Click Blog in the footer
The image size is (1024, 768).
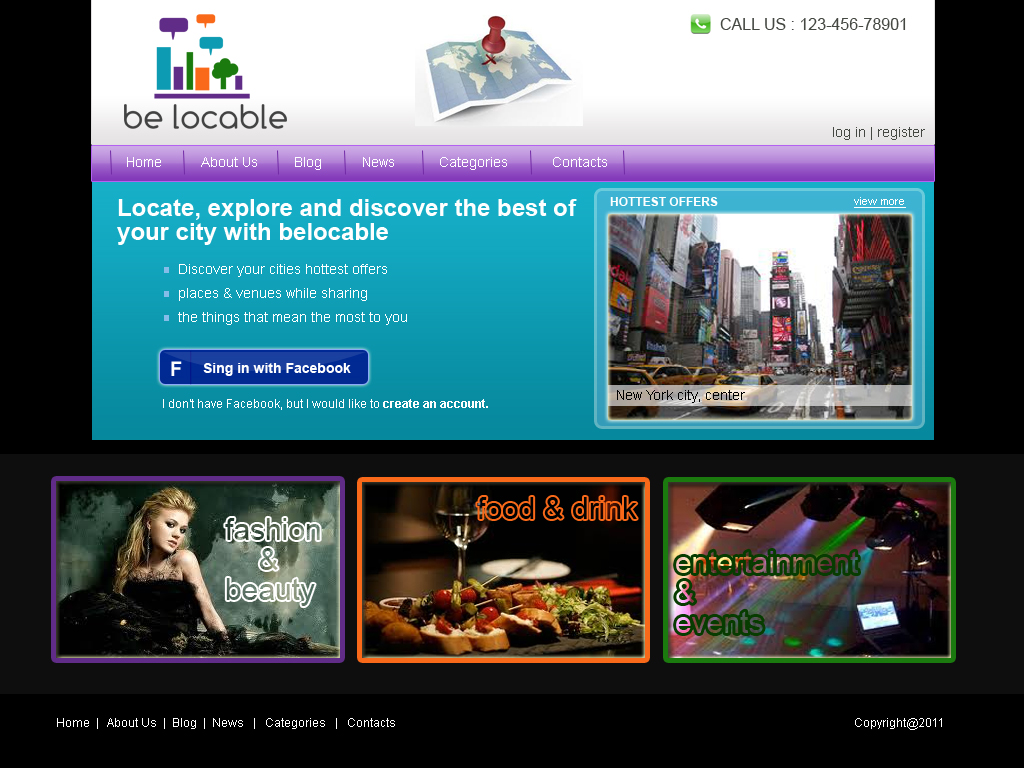pos(184,723)
